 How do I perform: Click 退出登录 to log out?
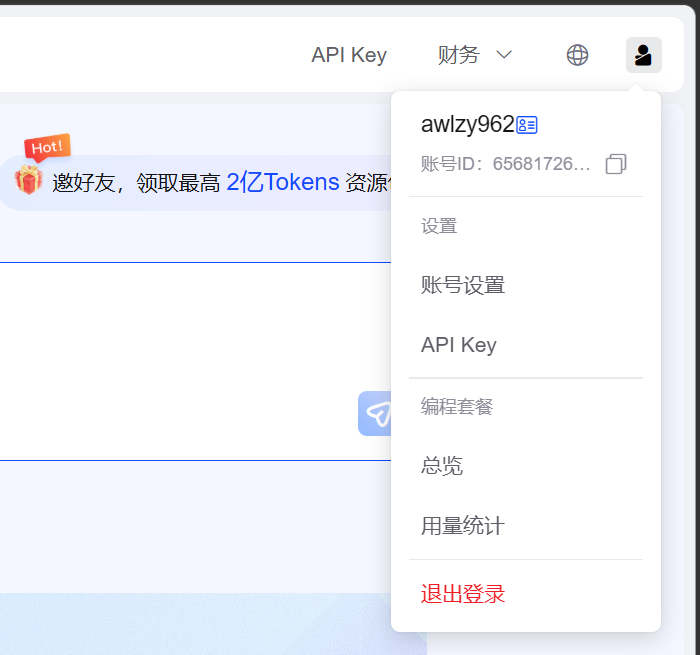click(x=463, y=594)
